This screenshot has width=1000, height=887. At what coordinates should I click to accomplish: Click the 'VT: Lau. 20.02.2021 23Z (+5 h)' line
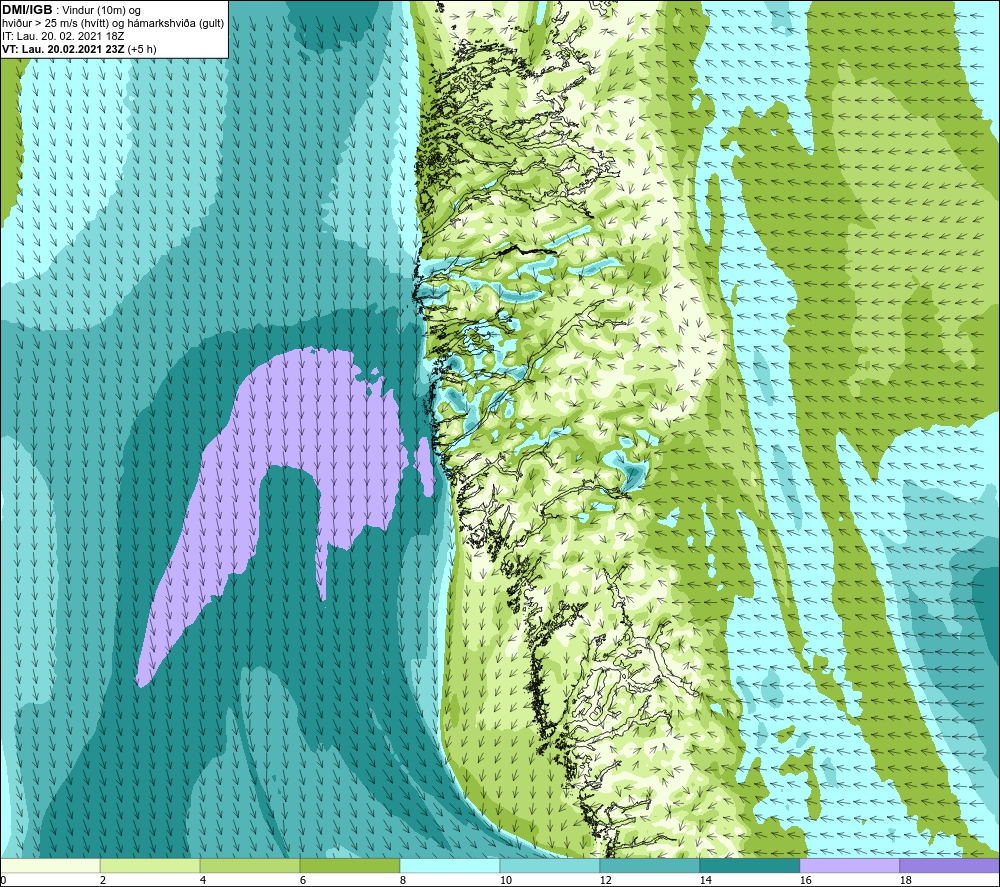[78, 49]
